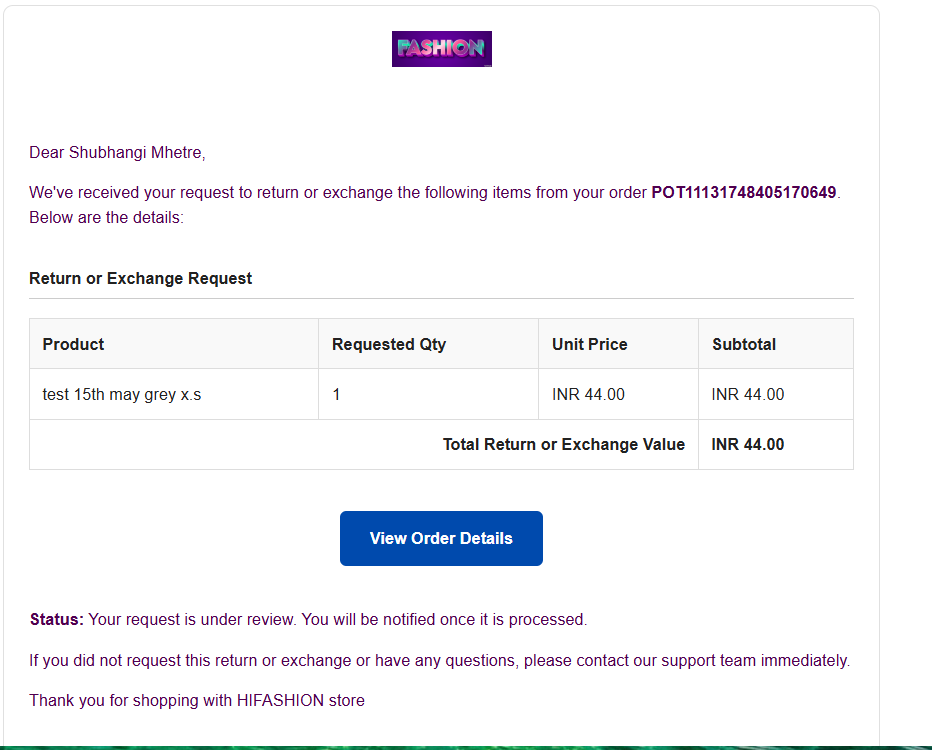Screen dimensions: 932x750
Task: Click the Unit Price column header
Action: tap(590, 344)
